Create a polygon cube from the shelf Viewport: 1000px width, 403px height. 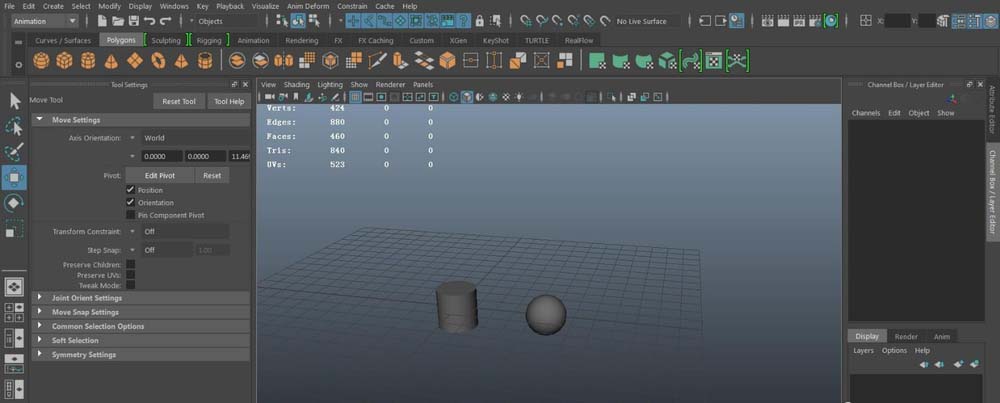[64, 61]
